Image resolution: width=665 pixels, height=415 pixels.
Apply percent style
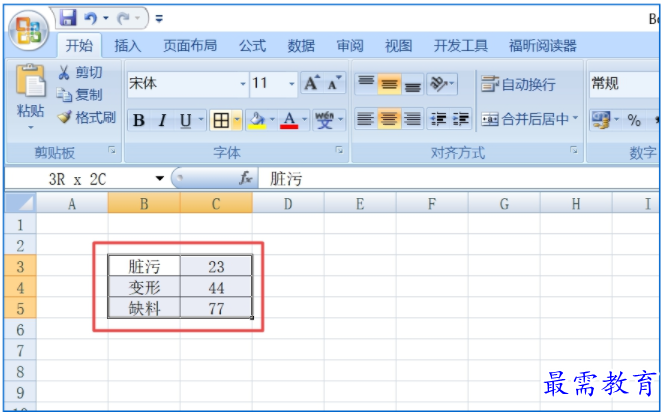pos(634,120)
